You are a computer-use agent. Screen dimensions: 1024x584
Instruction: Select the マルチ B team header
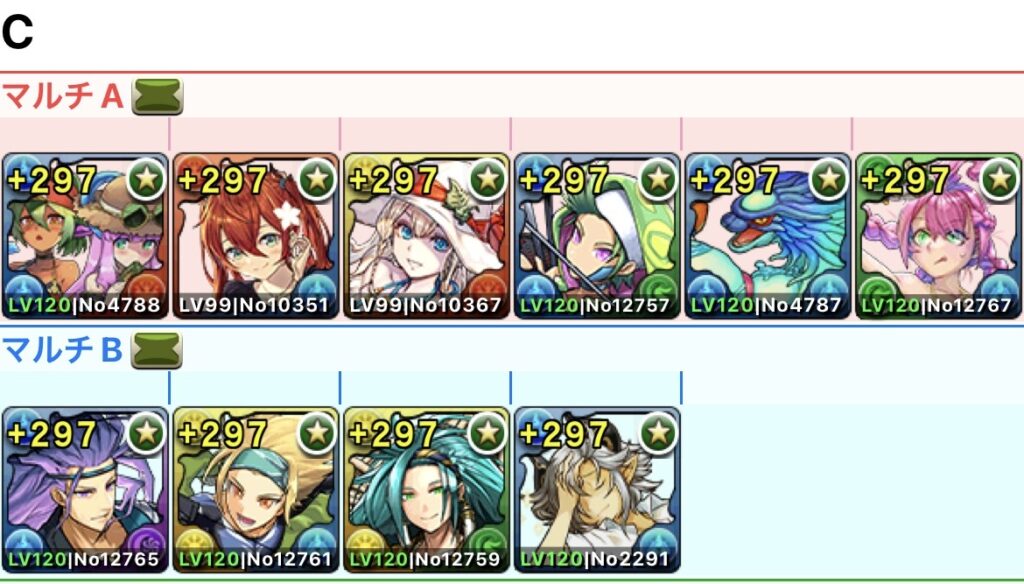pyautogui.click(x=63, y=351)
